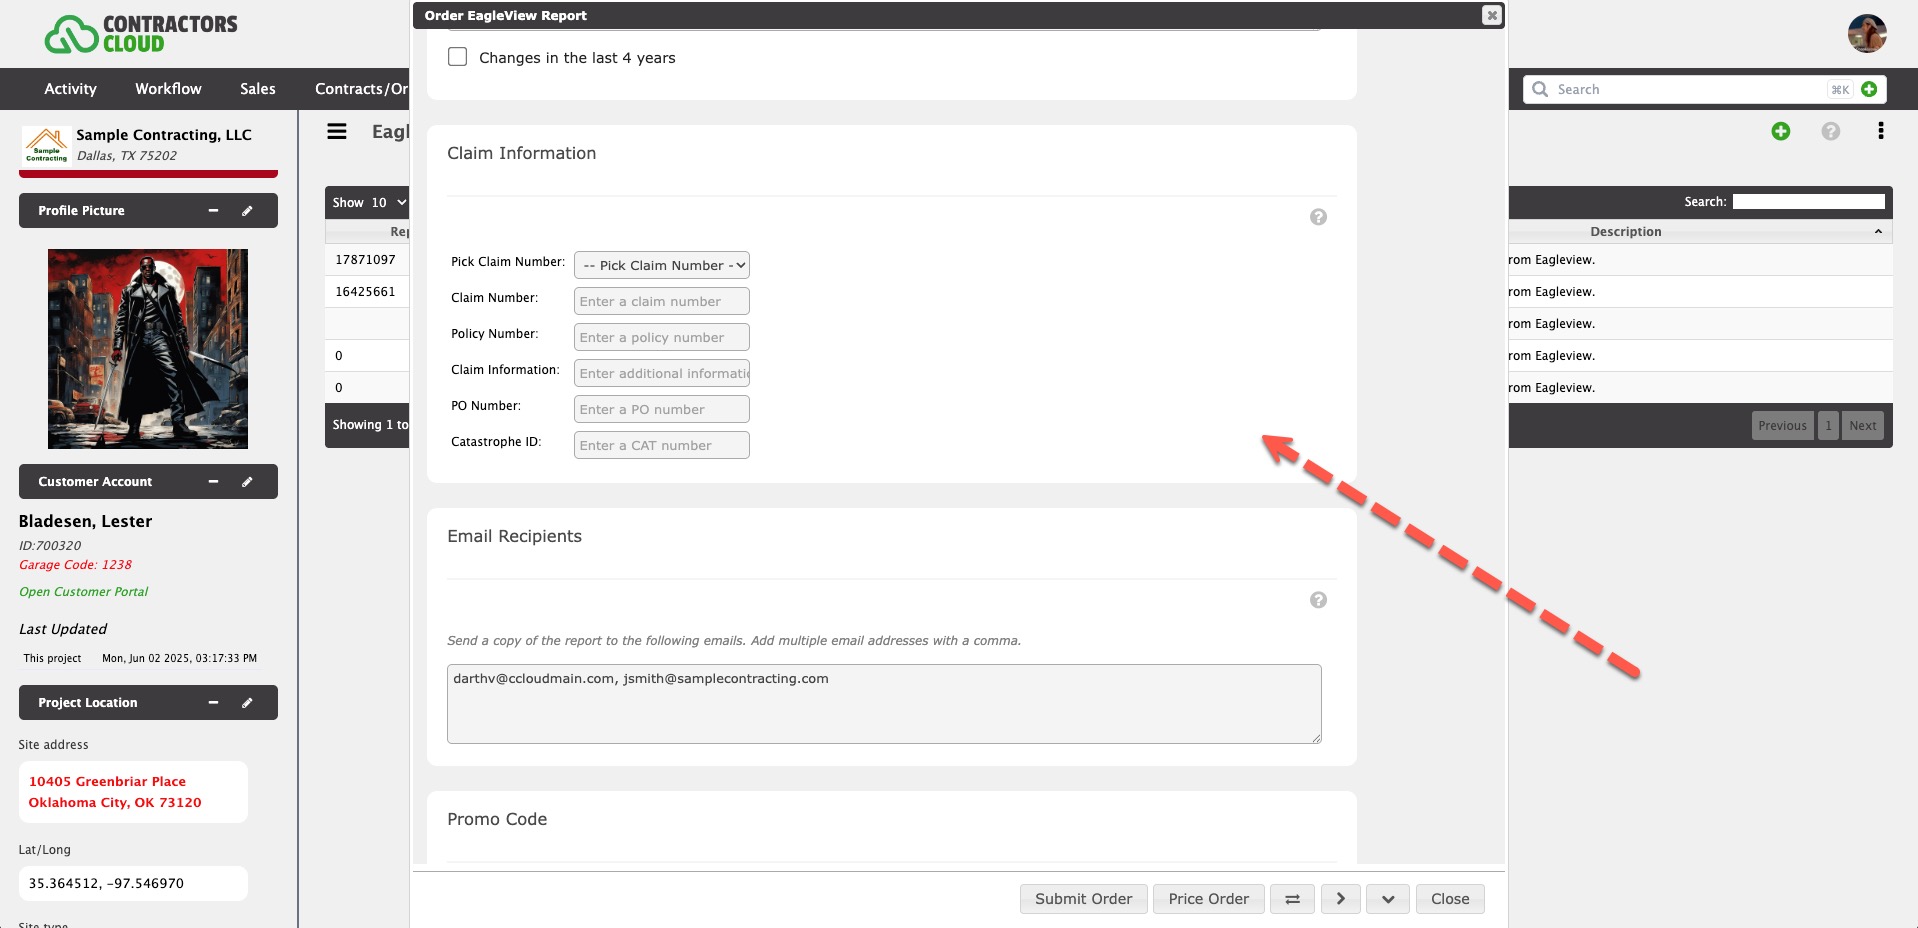Screen dimensions: 1918x928
Task: Open the Activity menu
Action: point(70,89)
